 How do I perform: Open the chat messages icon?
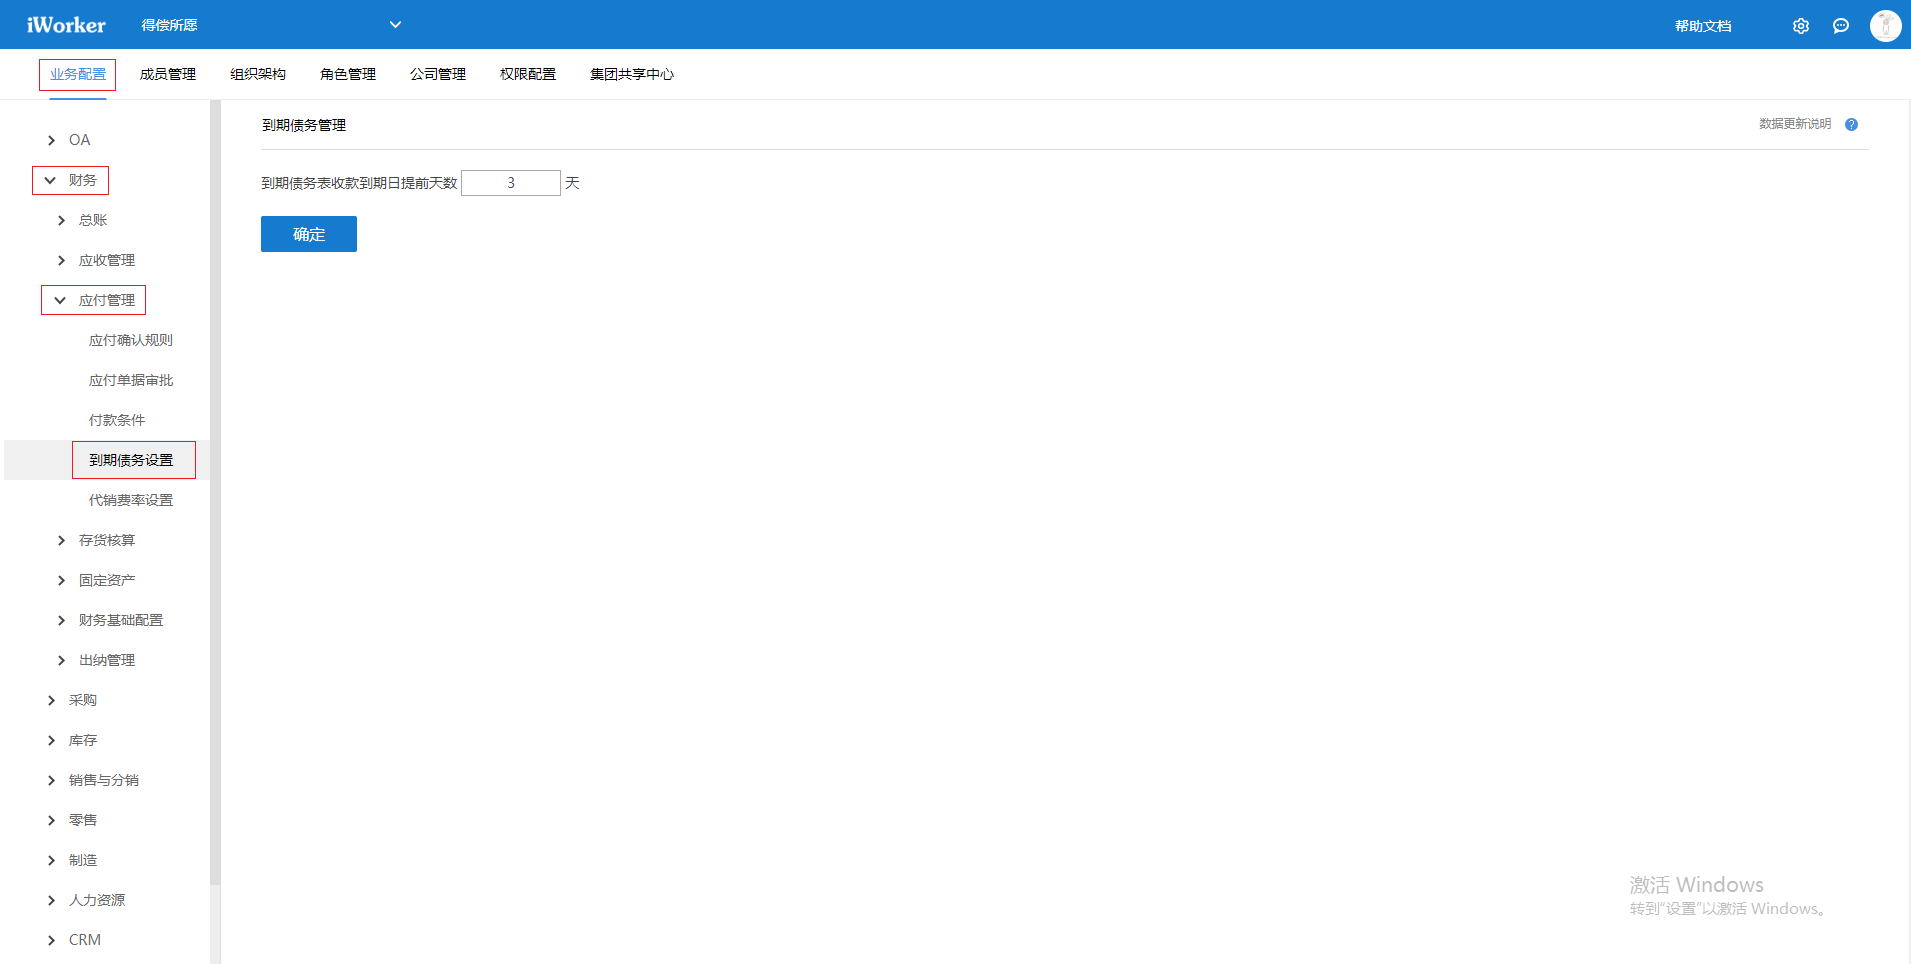click(x=1840, y=26)
